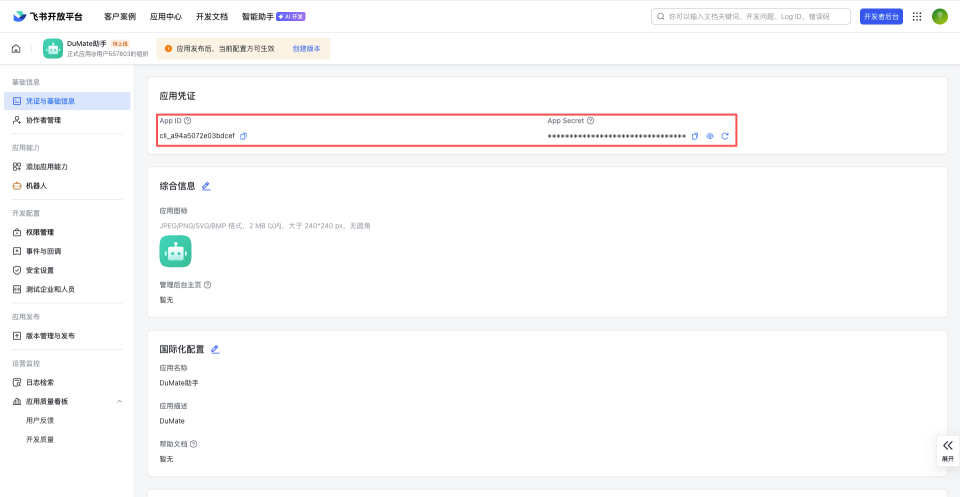Edit 国际化配置 with the pencil icon

pos(215,349)
